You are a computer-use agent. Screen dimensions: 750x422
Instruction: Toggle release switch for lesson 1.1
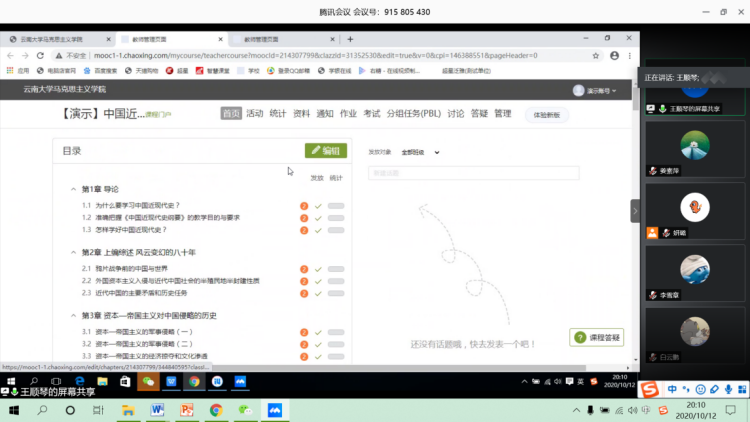tap(335, 205)
